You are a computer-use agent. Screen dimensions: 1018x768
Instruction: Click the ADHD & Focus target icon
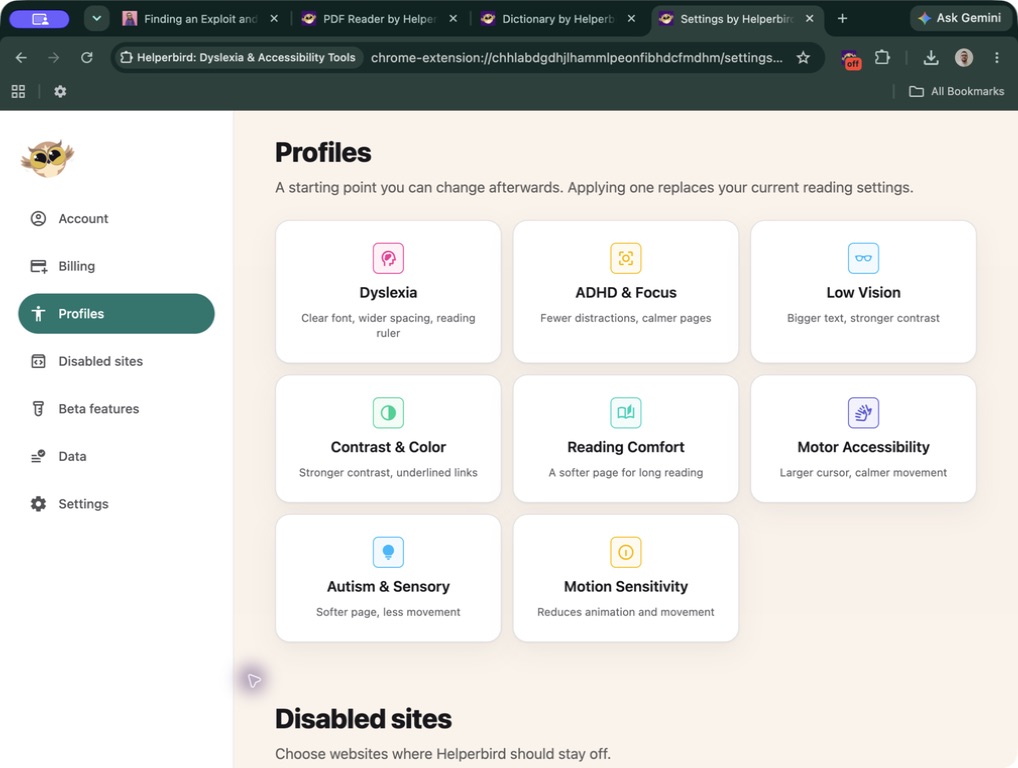[626, 258]
